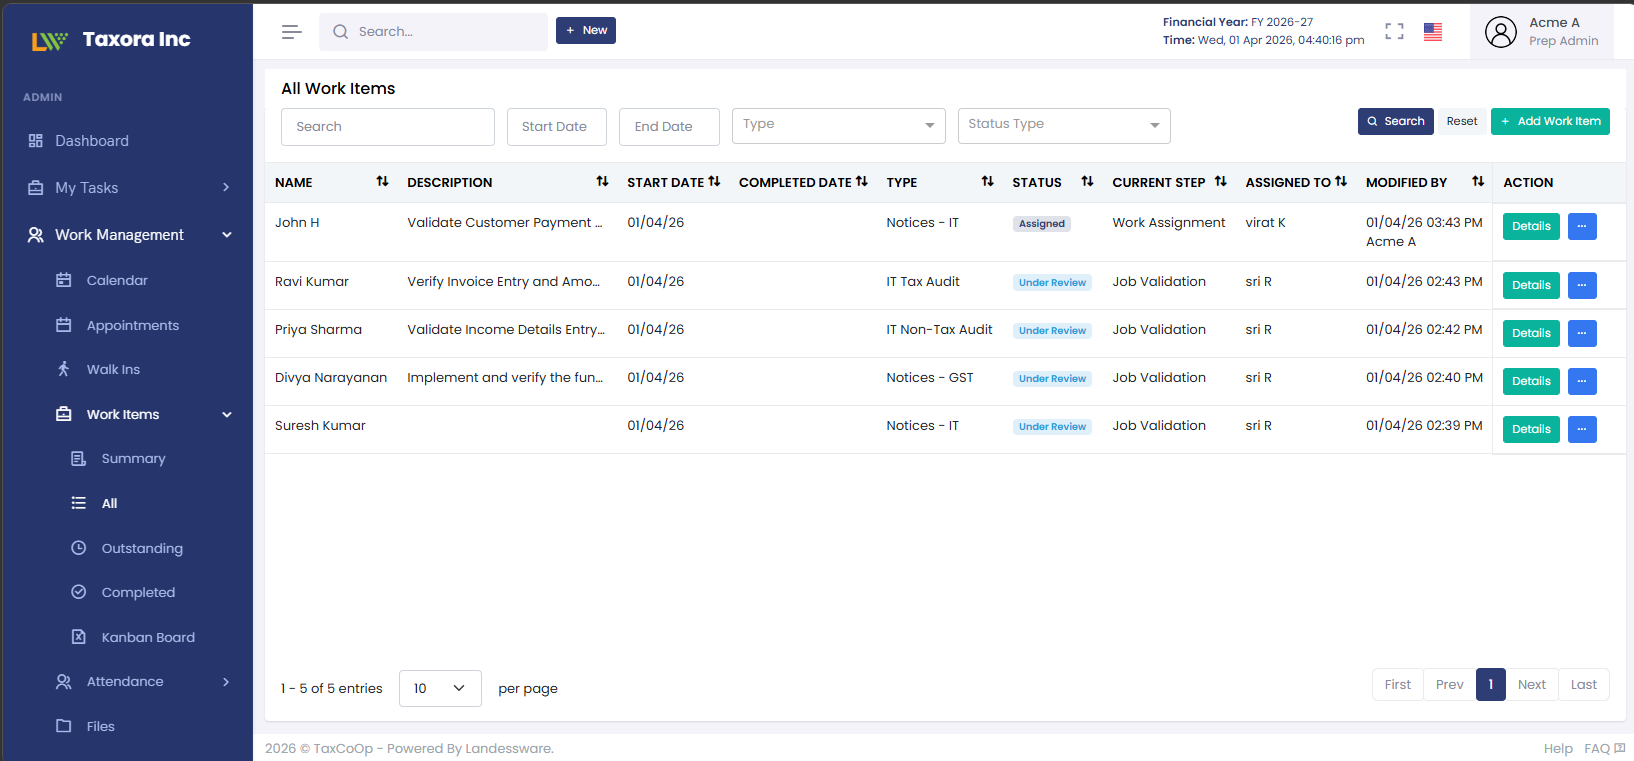The height and width of the screenshot is (761, 1634).
Task: Click the Files folder icon
Action: [x=64, y=726]
